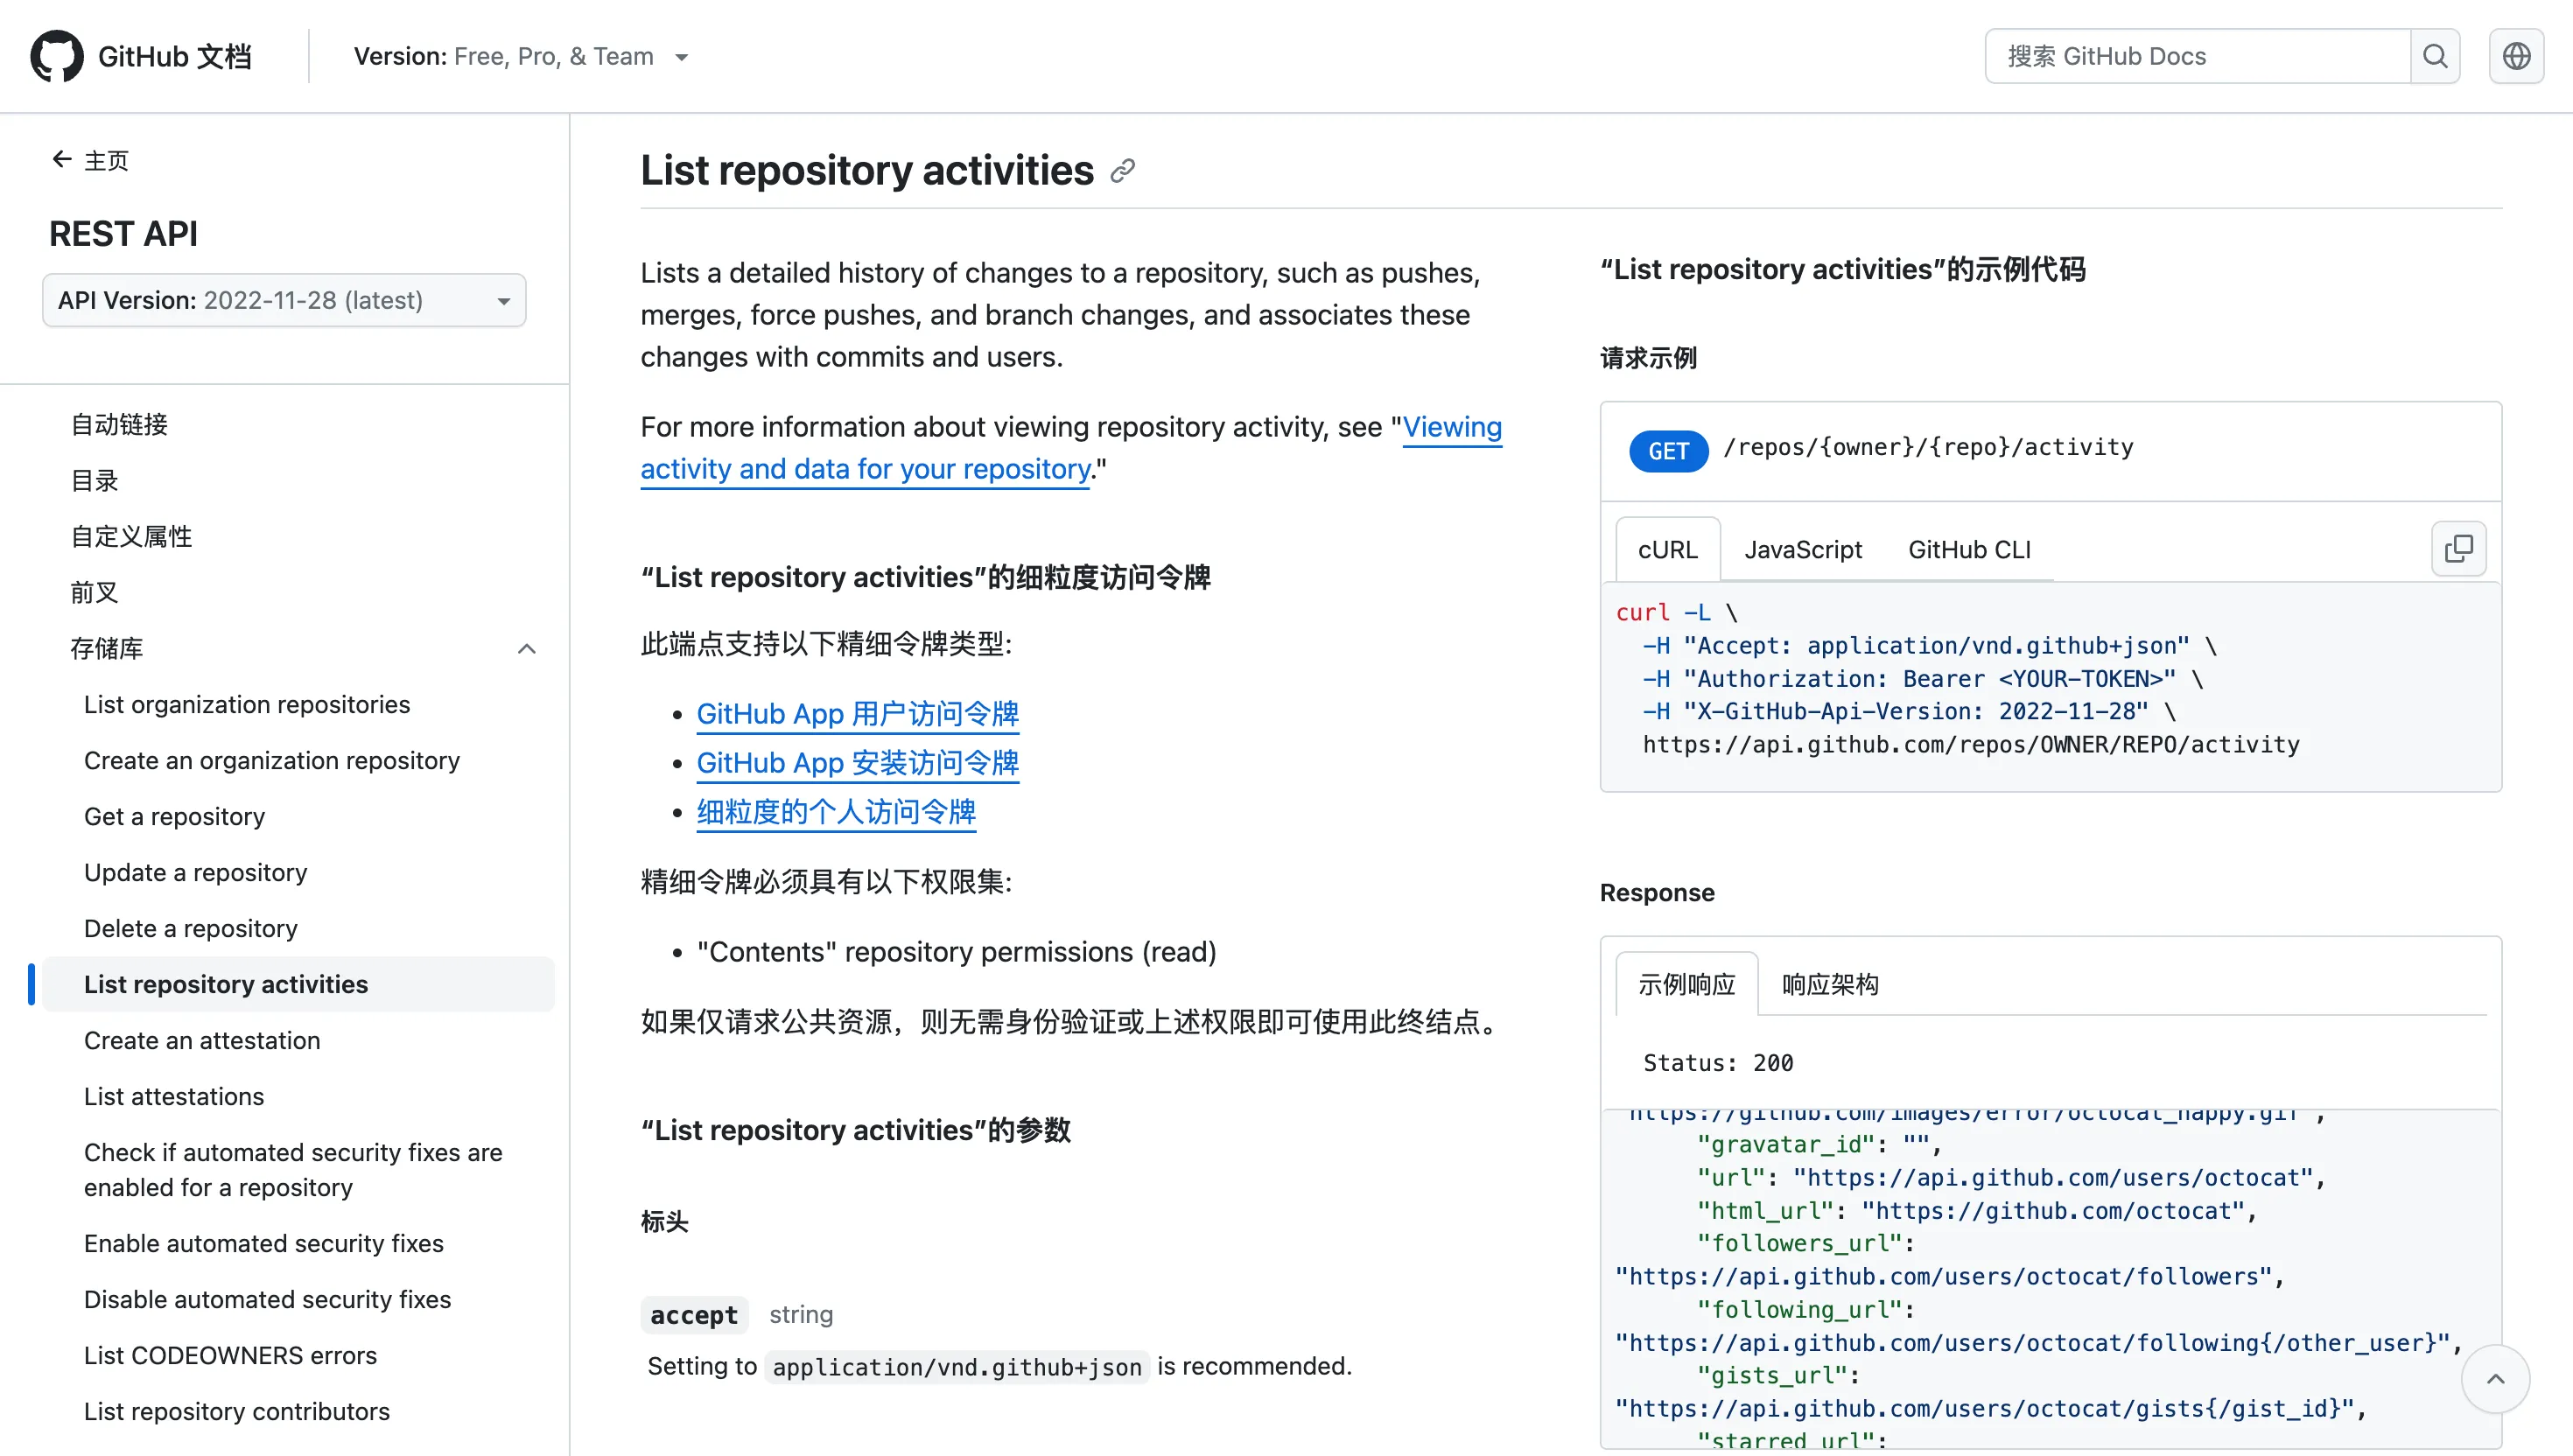Click the blue GET method badge
The width and height of the screenshot is (2573, 1456).
(x=1668, y=451)
